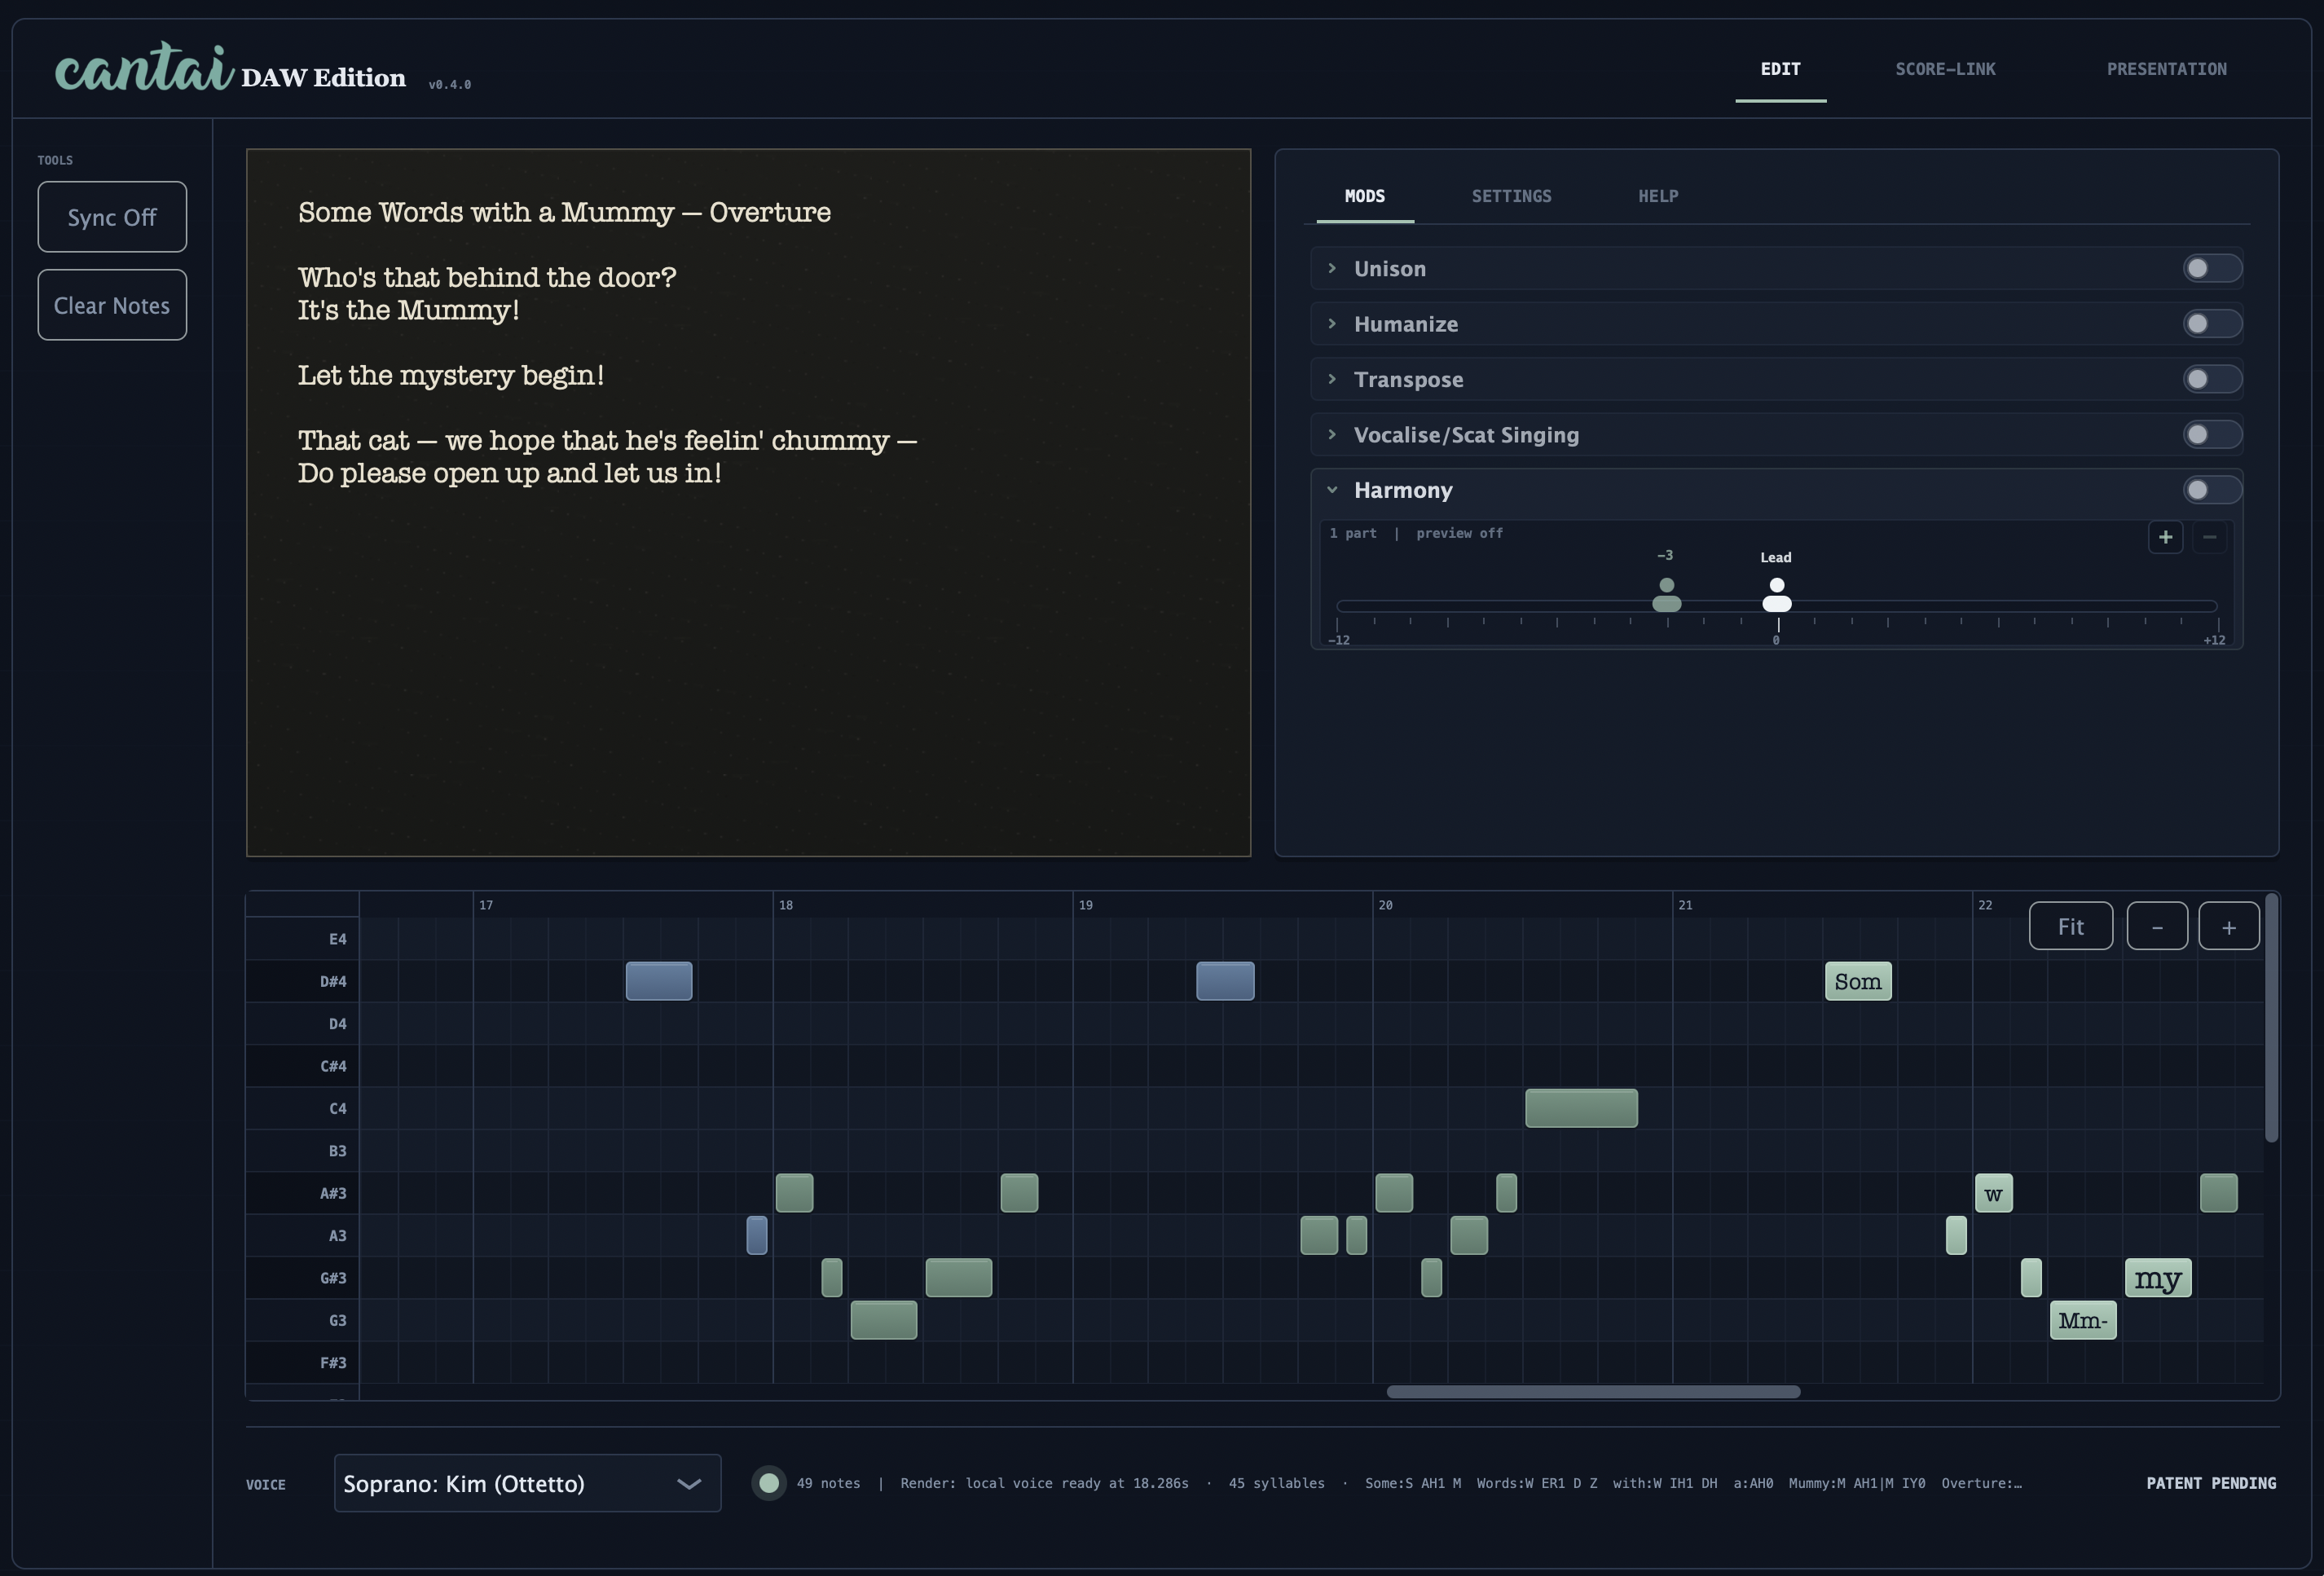Click lyric "Do please open up and let us in!"
This screenshot has width=2324, height=1576.
(x=510, y=473)
